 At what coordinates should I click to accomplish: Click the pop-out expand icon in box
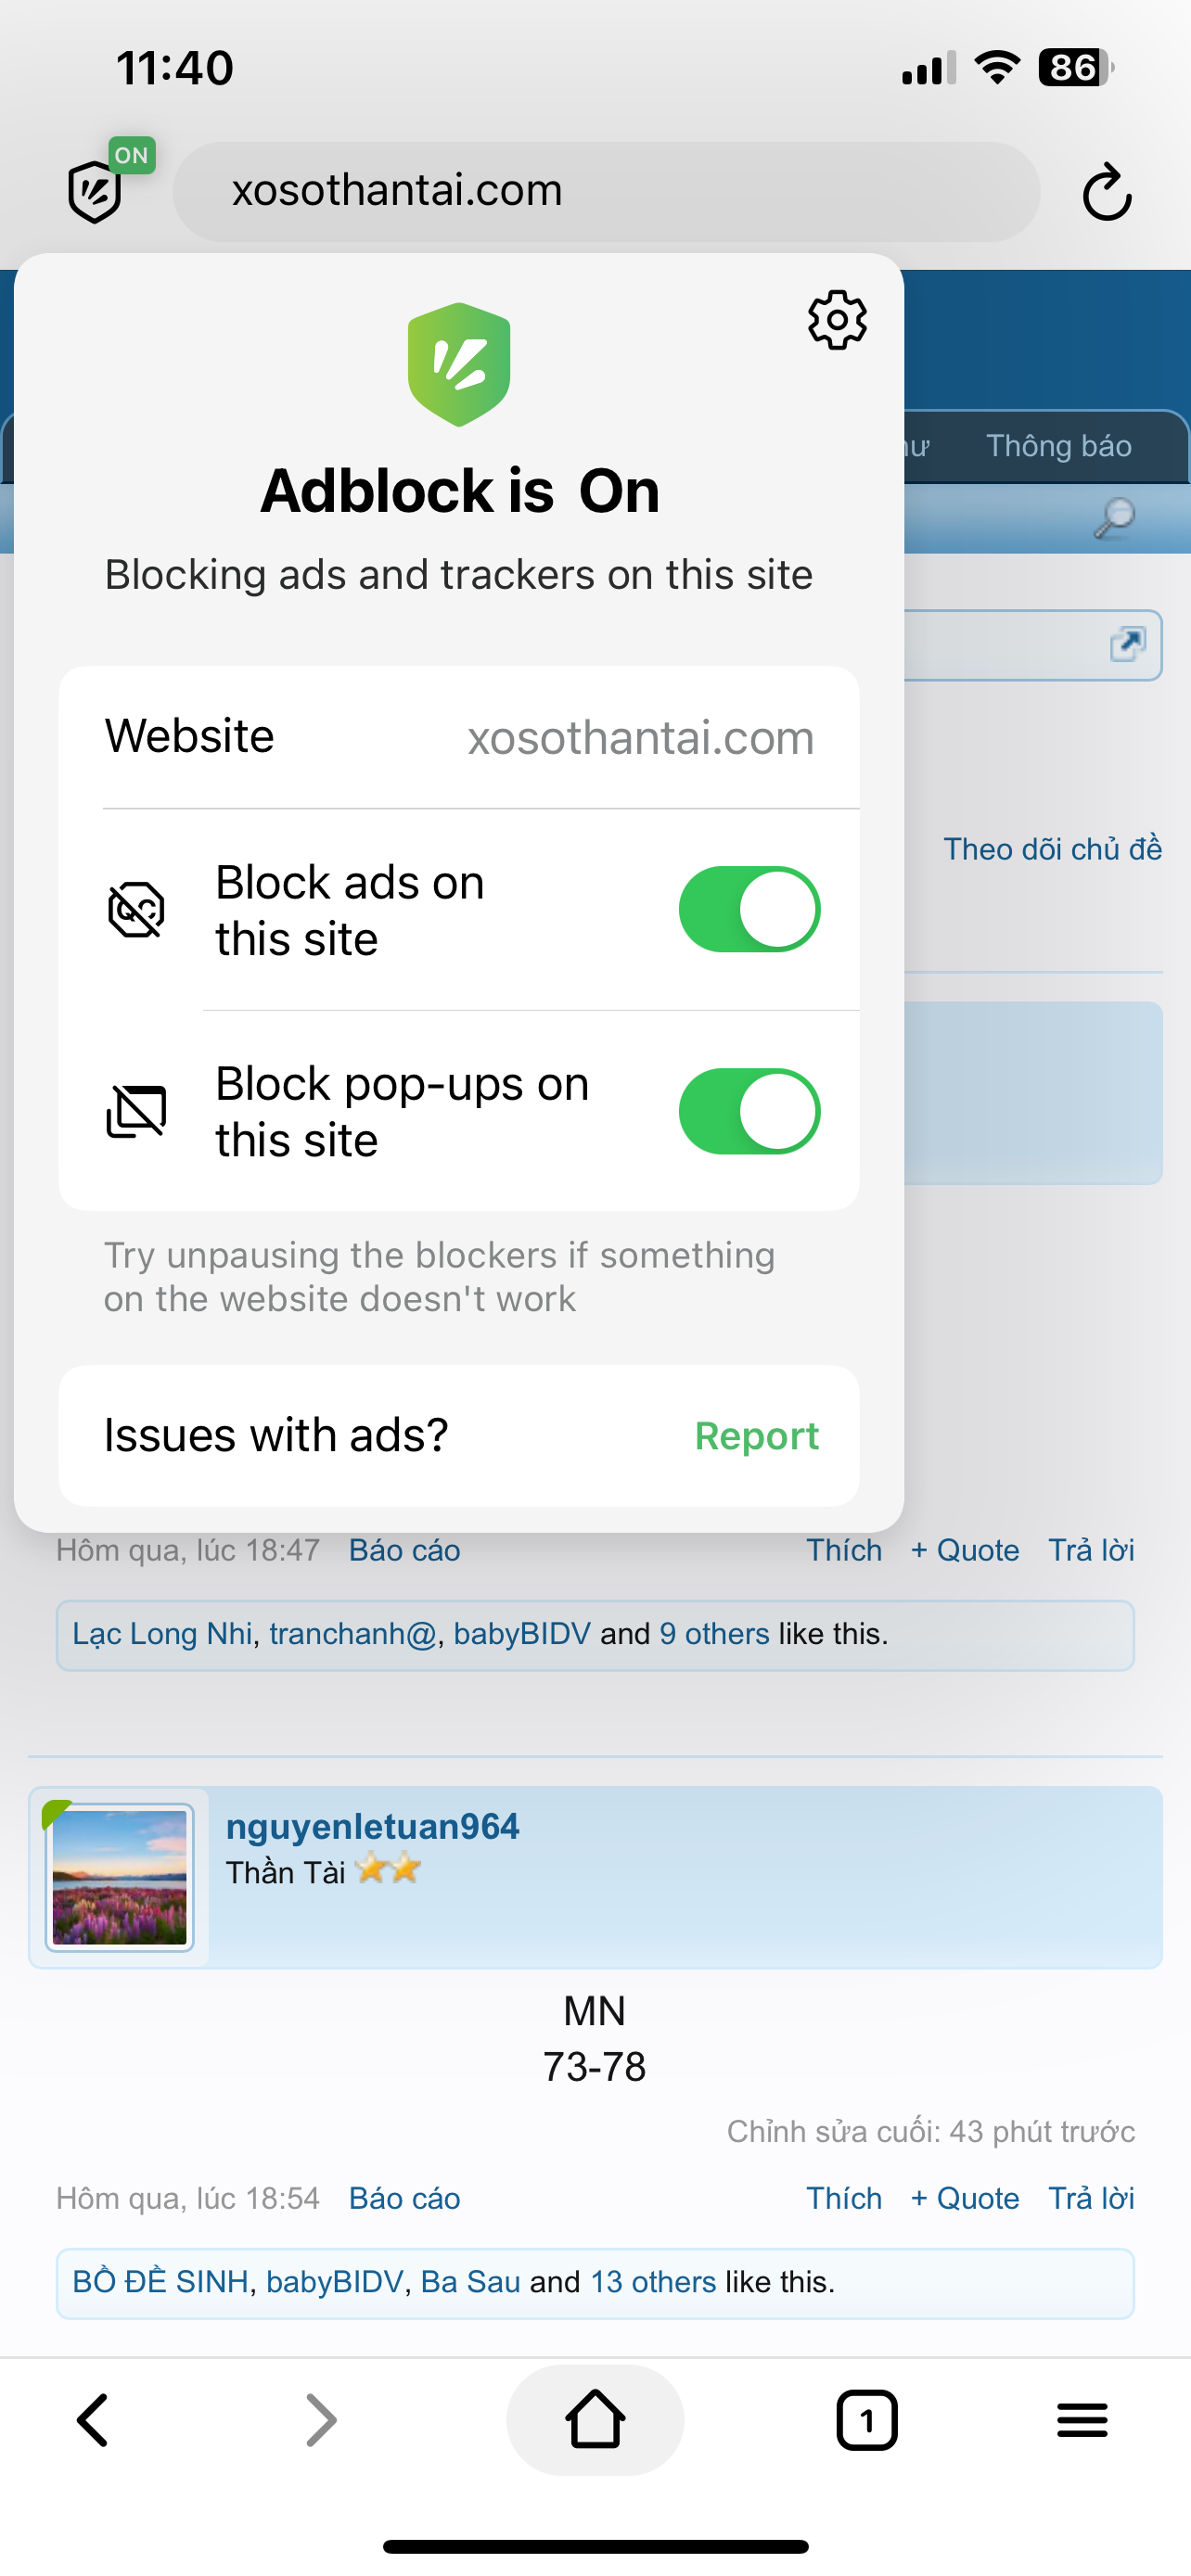click(1127, 644)
